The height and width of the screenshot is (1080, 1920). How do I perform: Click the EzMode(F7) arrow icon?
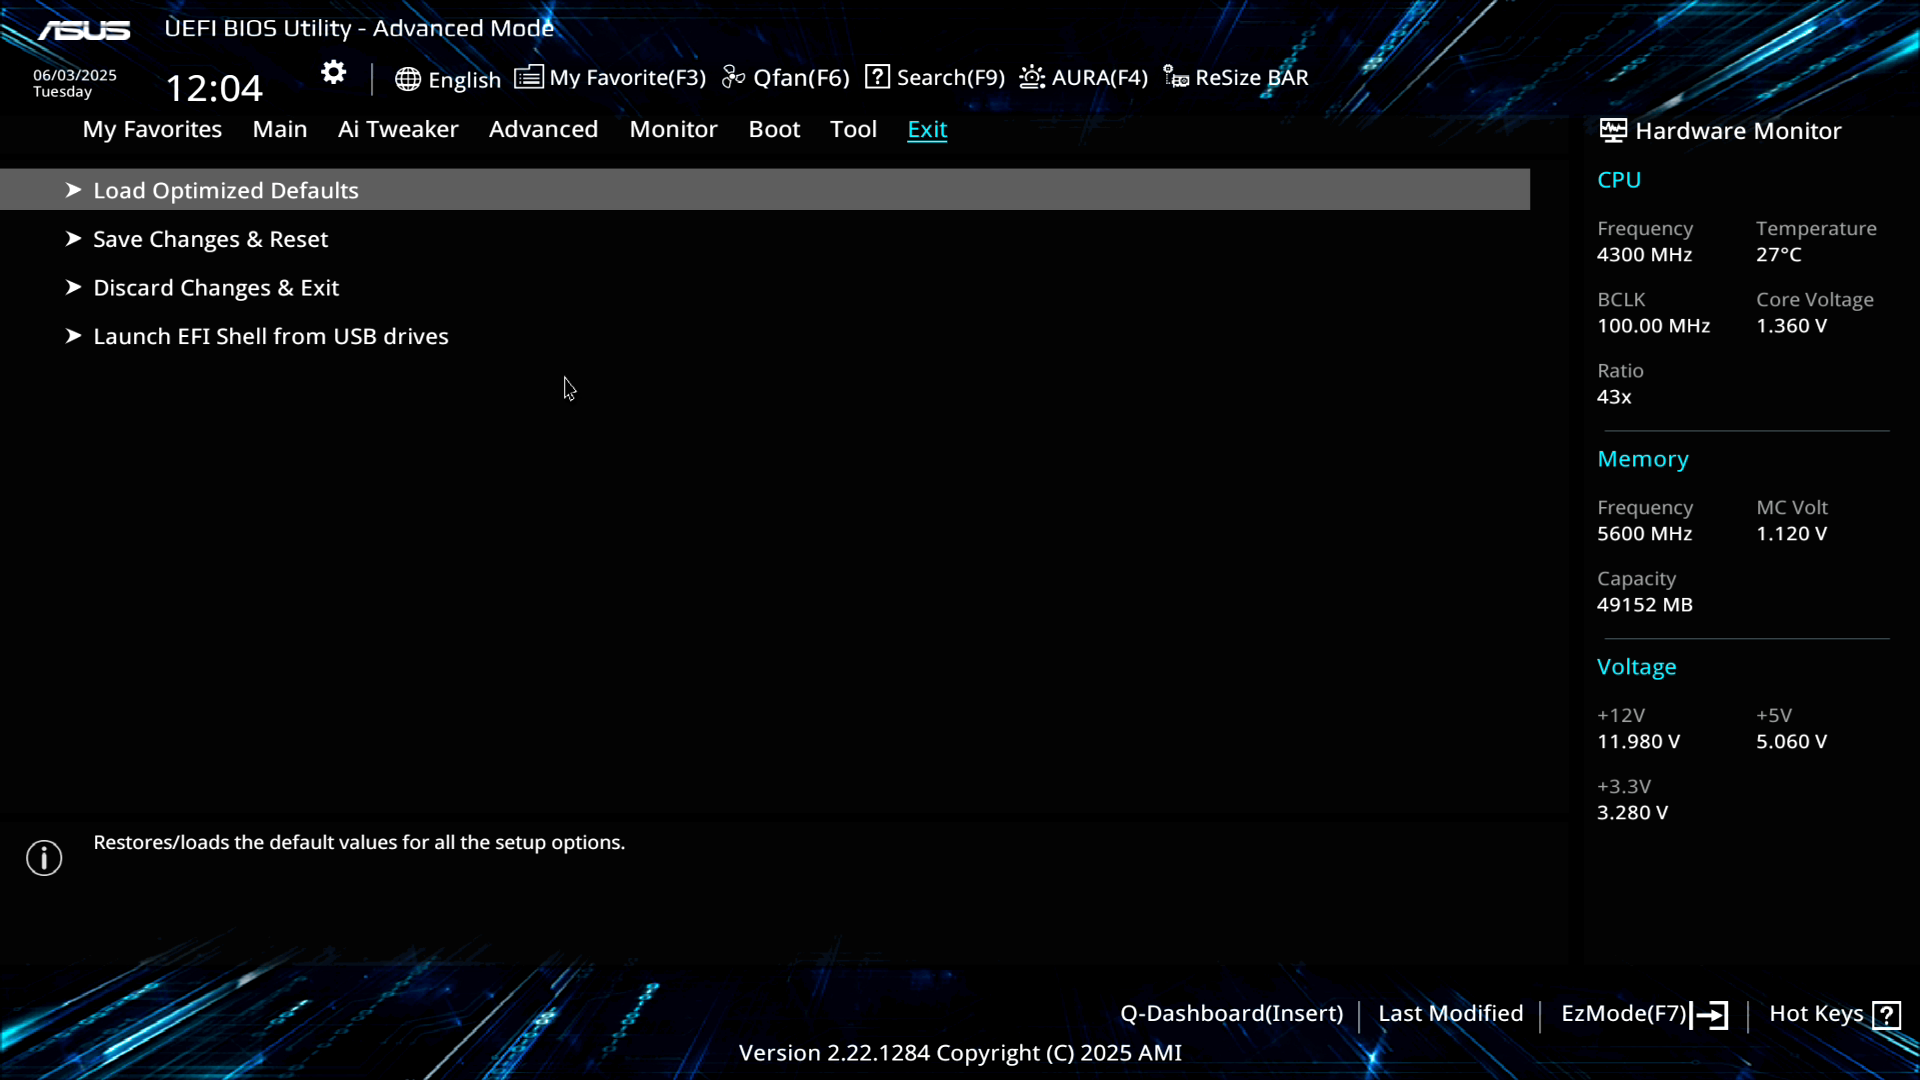pos(1710,1015)
